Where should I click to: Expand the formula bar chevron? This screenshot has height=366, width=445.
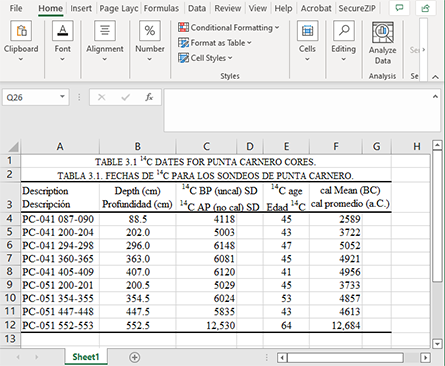[x=435, y=96]
